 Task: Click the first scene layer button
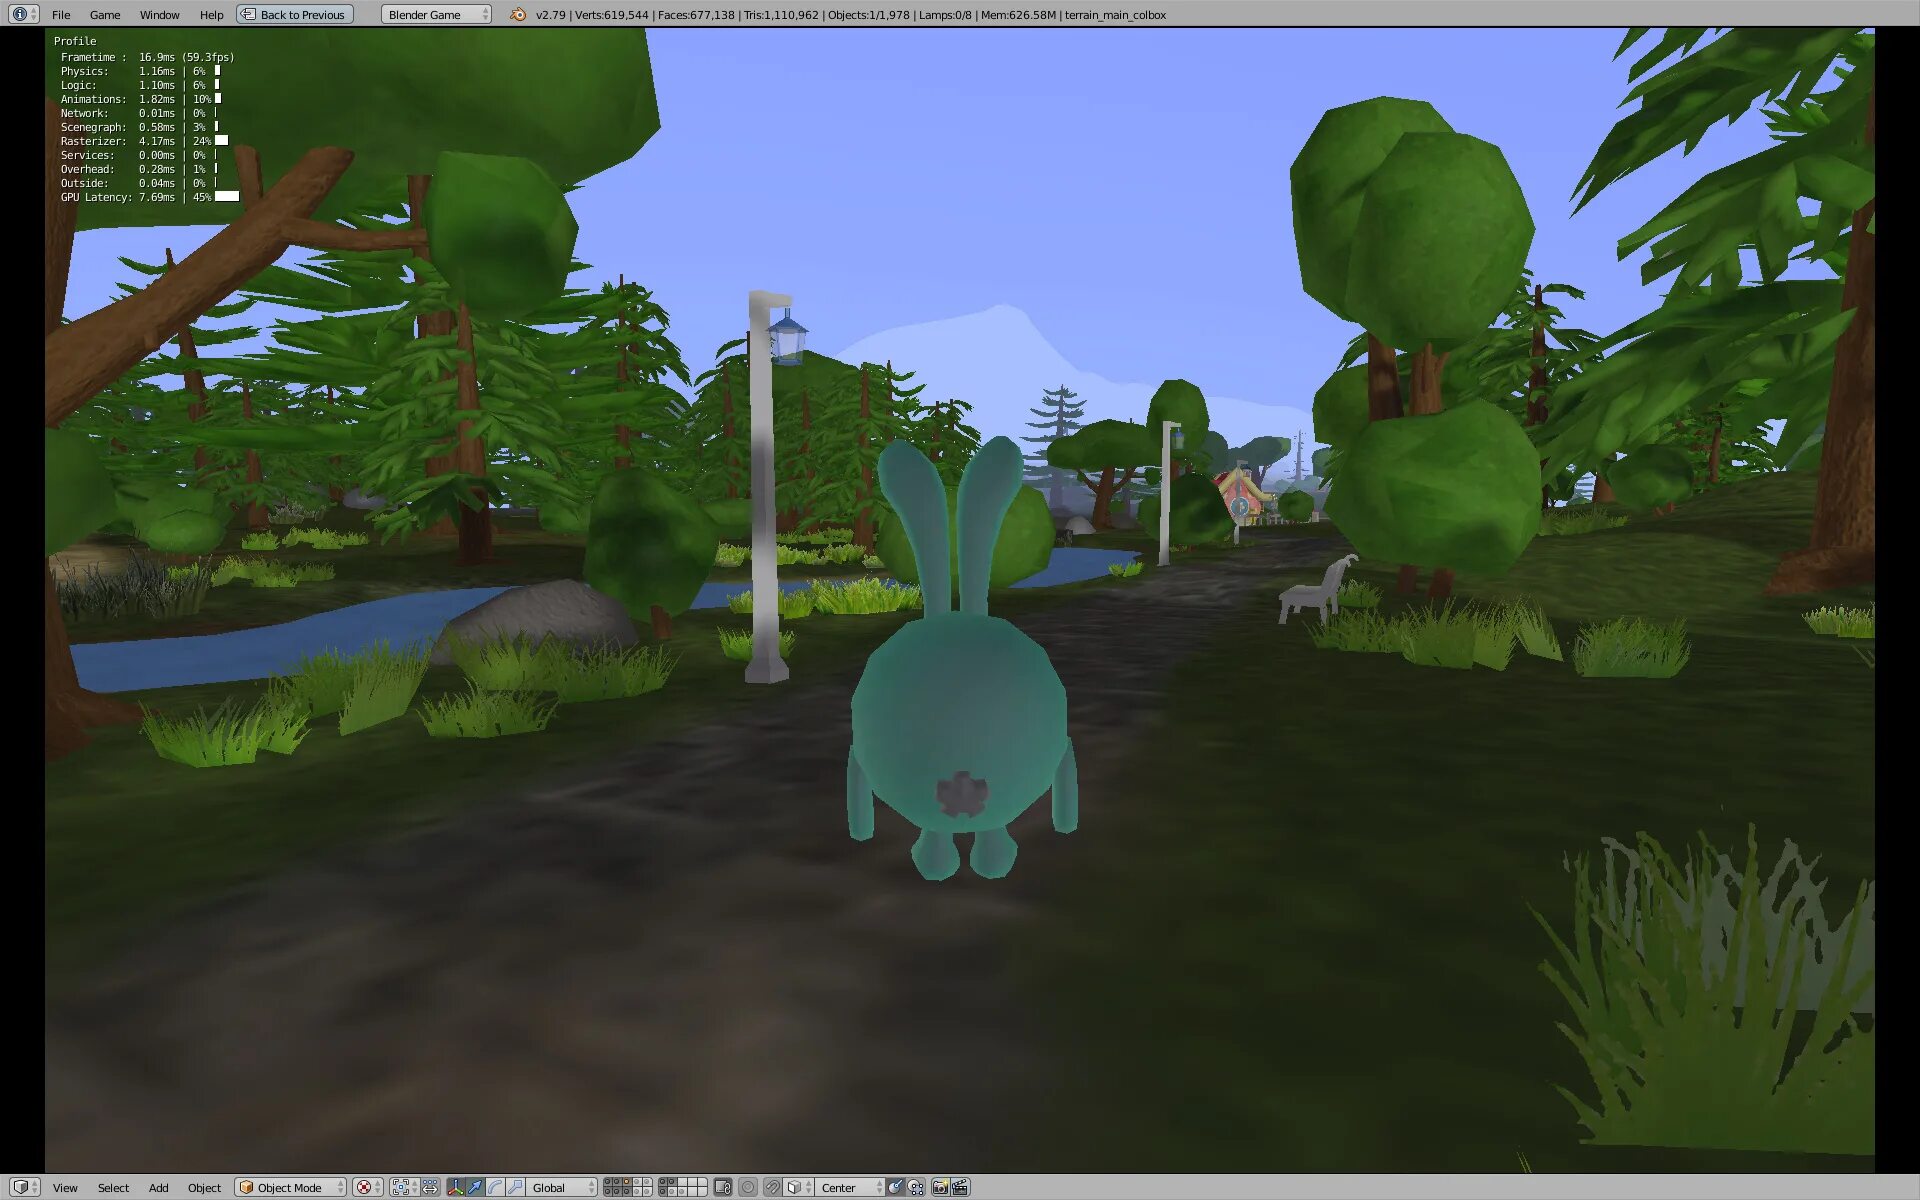(608, 1182)
